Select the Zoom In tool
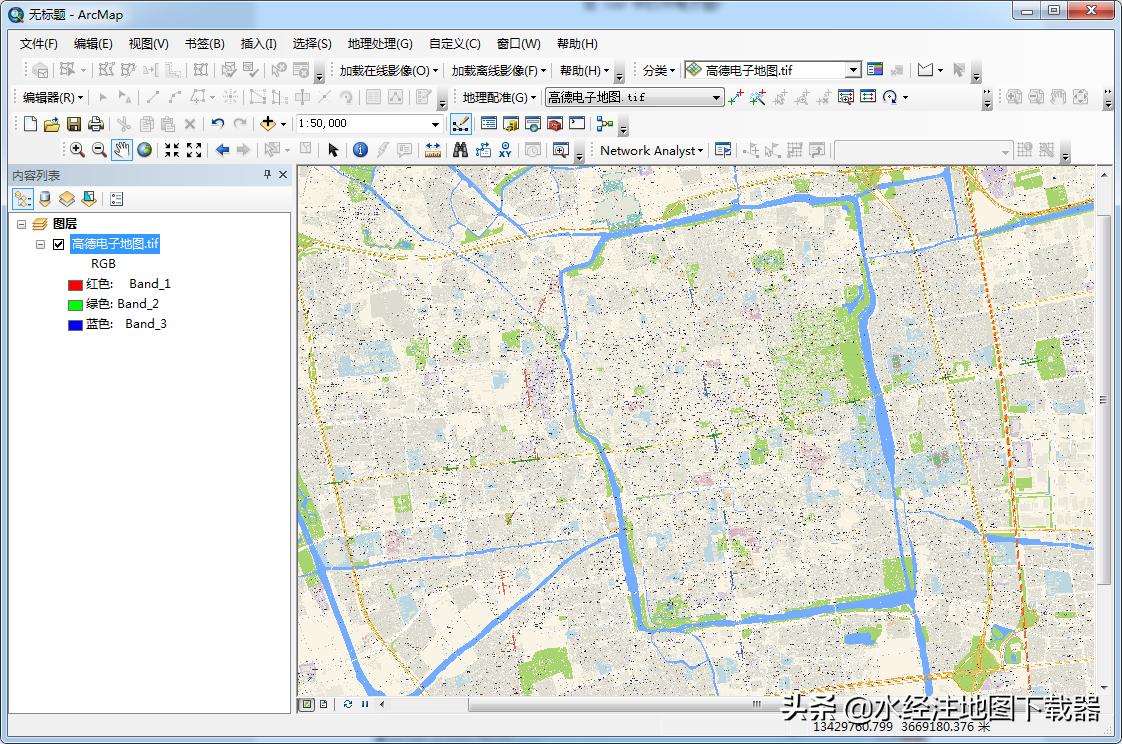1122x744 pixels. click(x=78, y=150)
